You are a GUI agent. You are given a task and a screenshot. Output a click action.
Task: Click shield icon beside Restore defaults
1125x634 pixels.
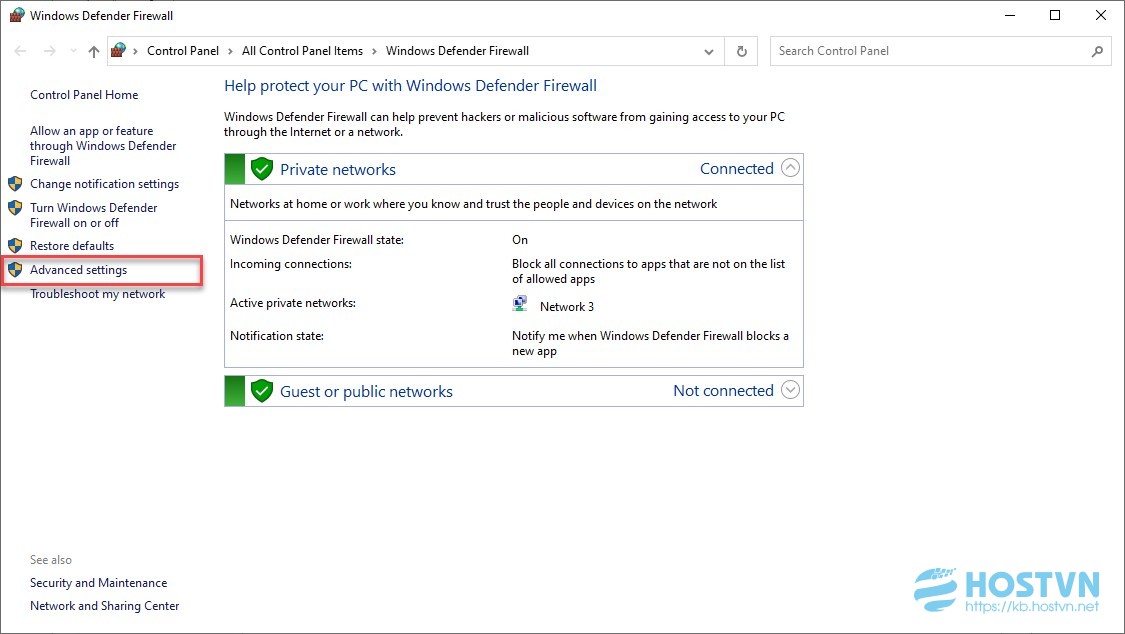(x=15, y=245)
